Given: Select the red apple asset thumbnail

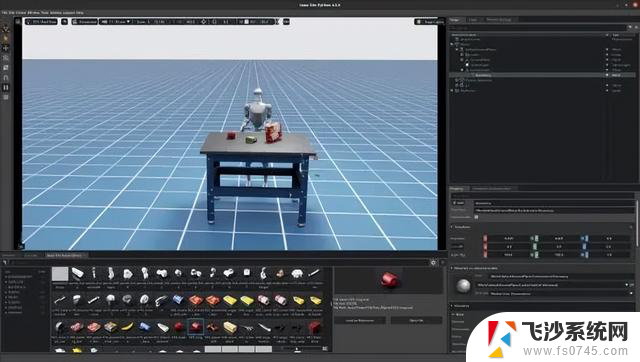Looking at the screenshot, I should 178,327.
